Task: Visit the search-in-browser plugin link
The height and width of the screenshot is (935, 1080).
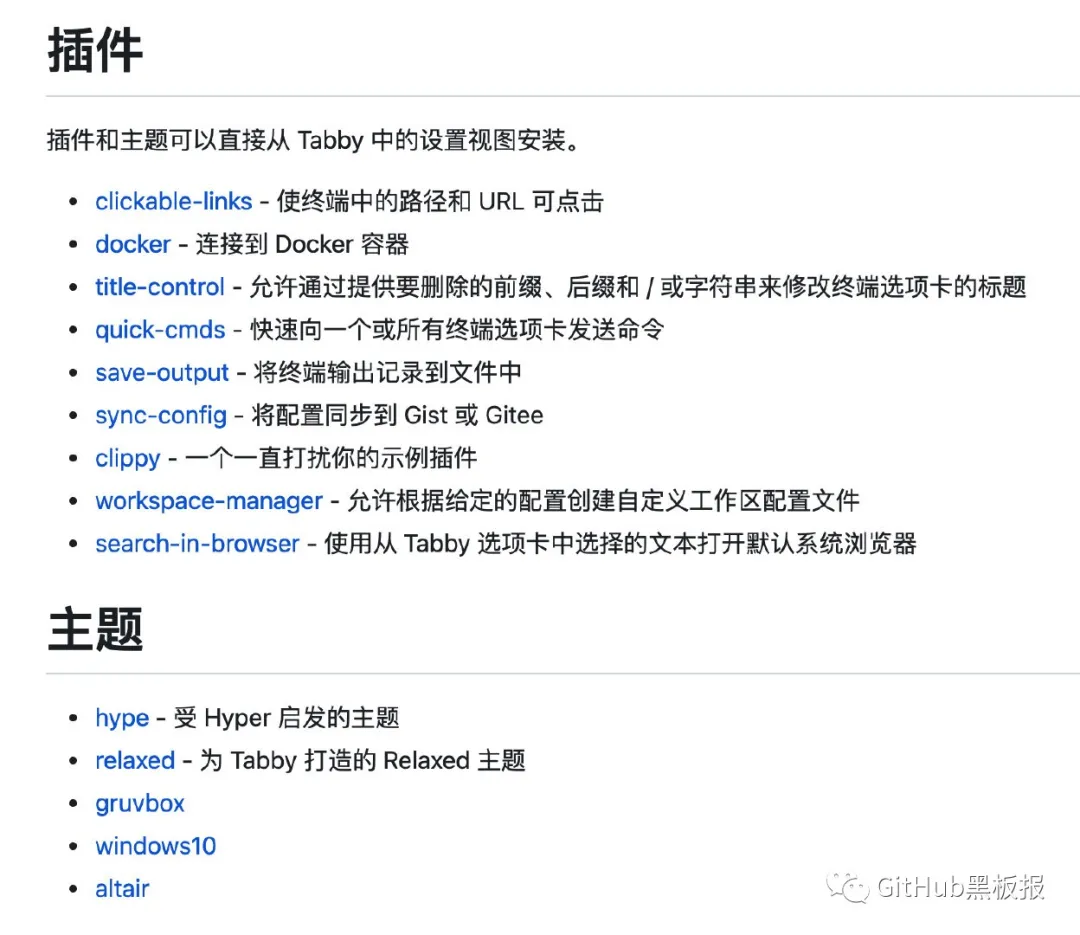Action: click(x=197, y=544)
